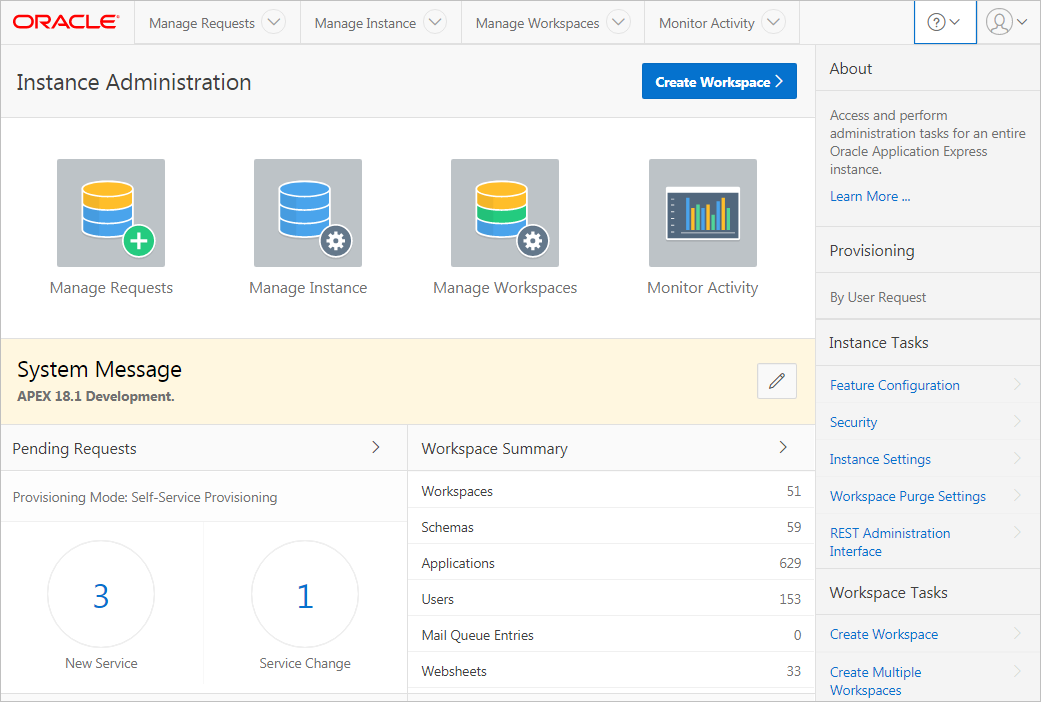The width and height of the screenshot is (1041, 702).
Task: Edit System Message with pencil icon
Action: [777, 381]
